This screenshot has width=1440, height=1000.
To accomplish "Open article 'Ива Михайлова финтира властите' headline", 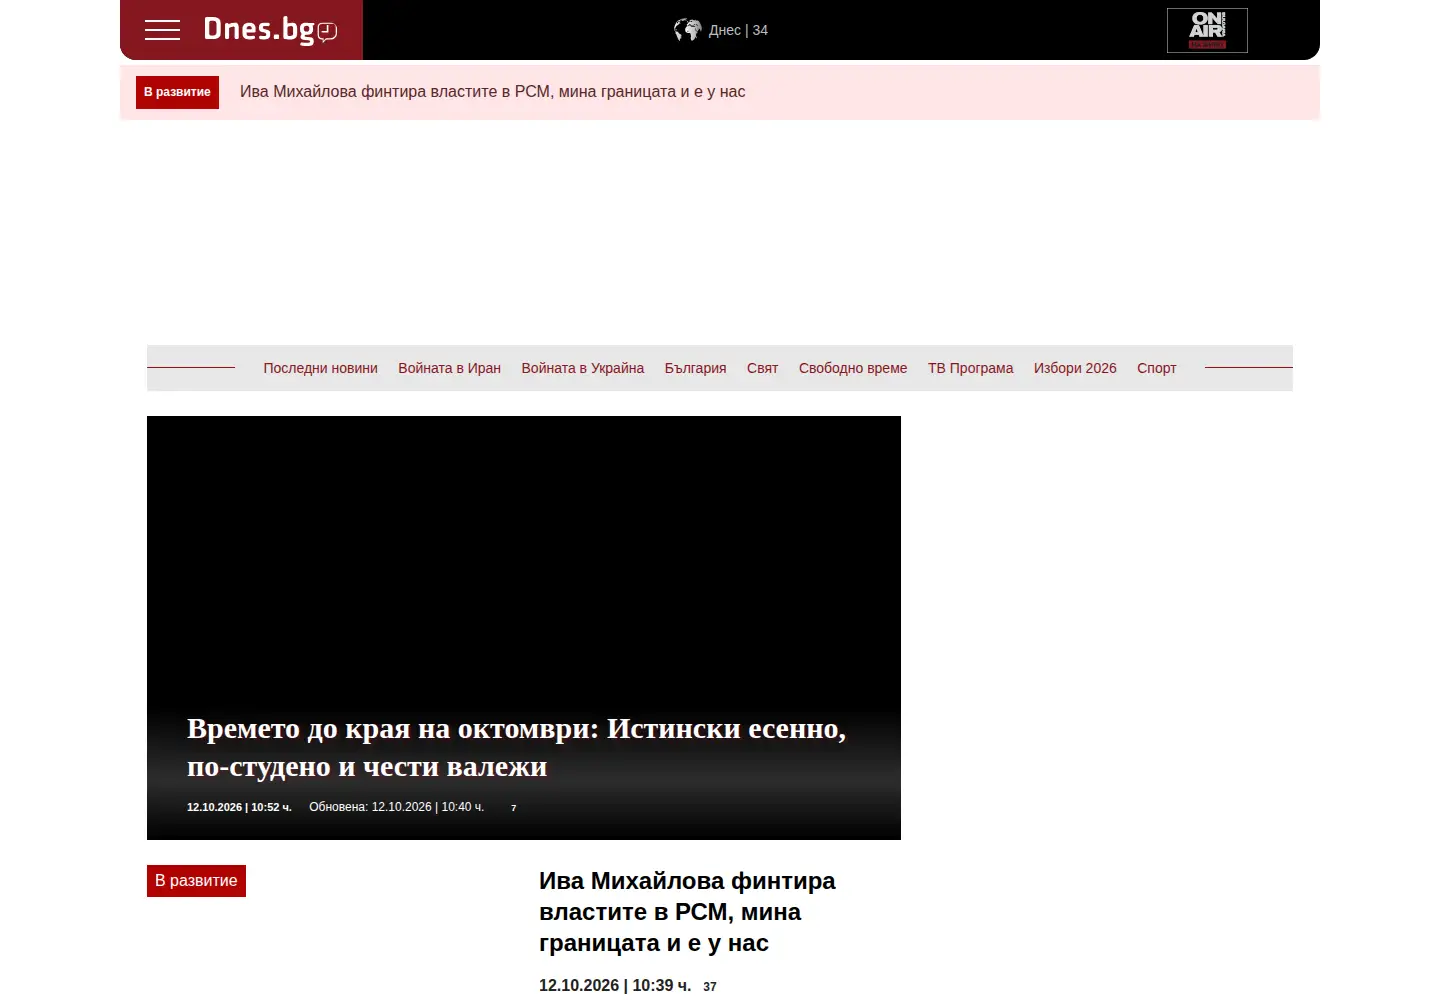I will [x=687, y=912].
